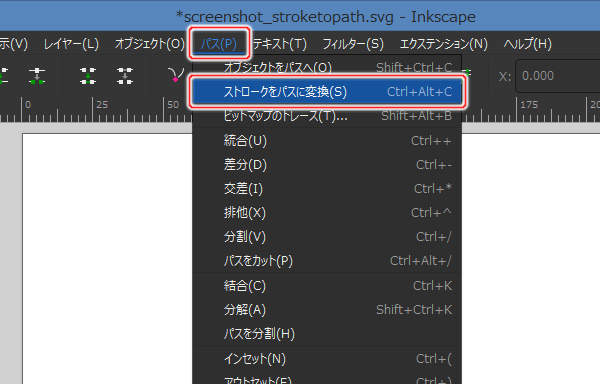Apply 差分(D) difference operation
This screenshot has height=384, width=600.
pos(327,165)
